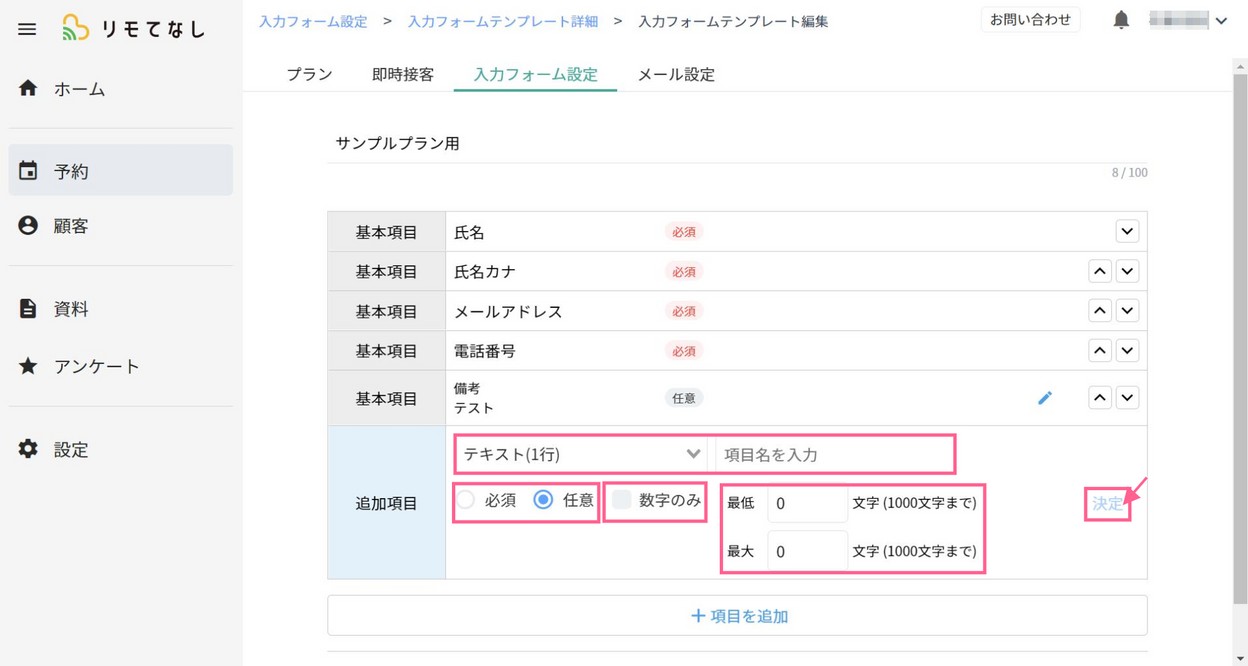The height and width of the screenshot is (666, 1248).
Task: Switch to the メール設定 tab
Action: pos(676,74)
